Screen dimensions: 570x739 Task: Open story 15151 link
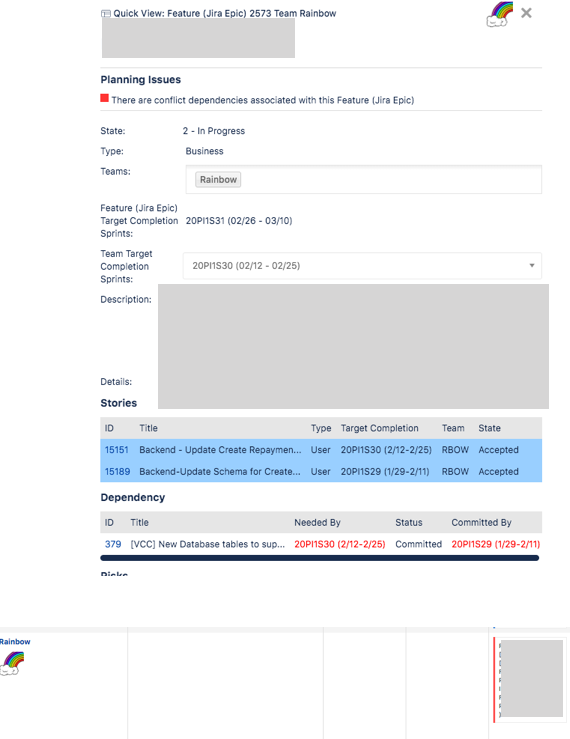[116, 450]
